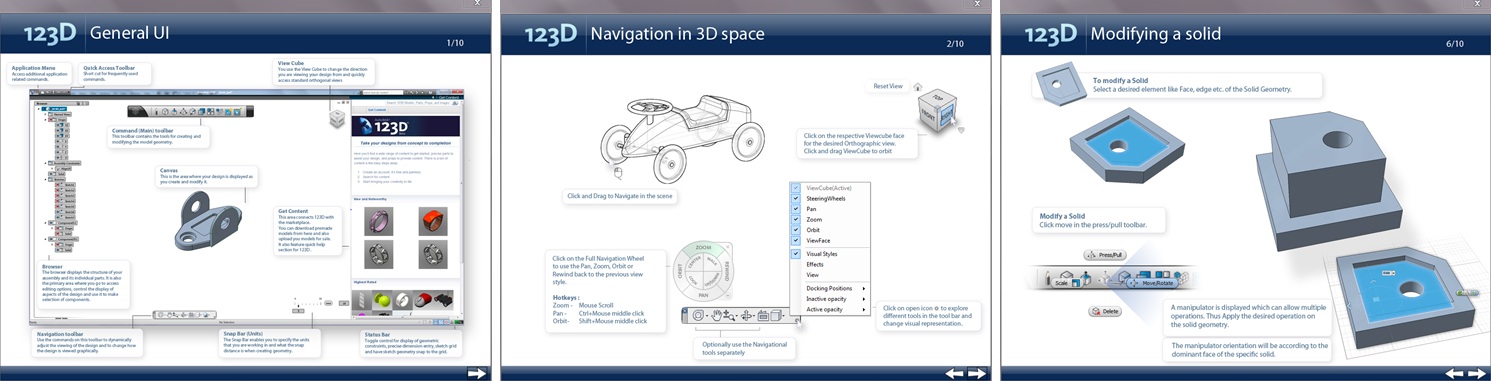Click the Press/Pull tool button
Image resolution: width=1491 pixels, height=381 pixels.
(1105, 255)
